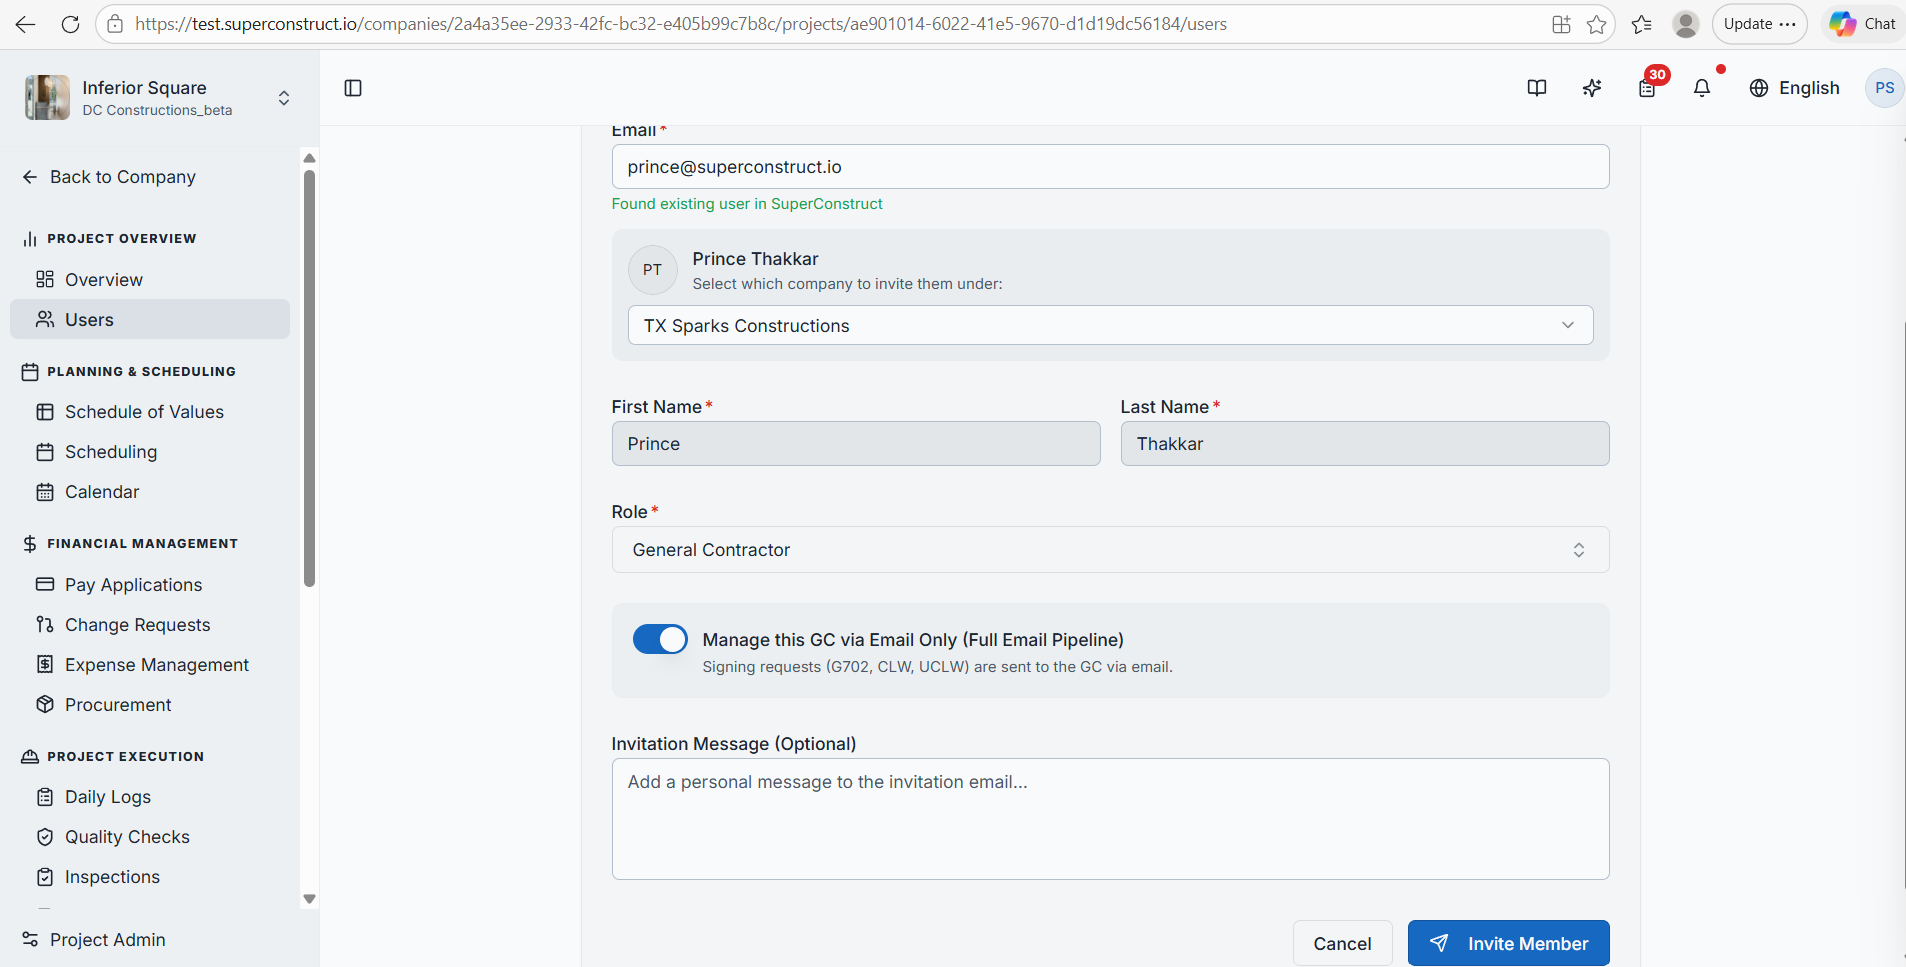
Task: Toggle the sidebar panel icon
Action: pyautogui.click(x=353, y=88)
